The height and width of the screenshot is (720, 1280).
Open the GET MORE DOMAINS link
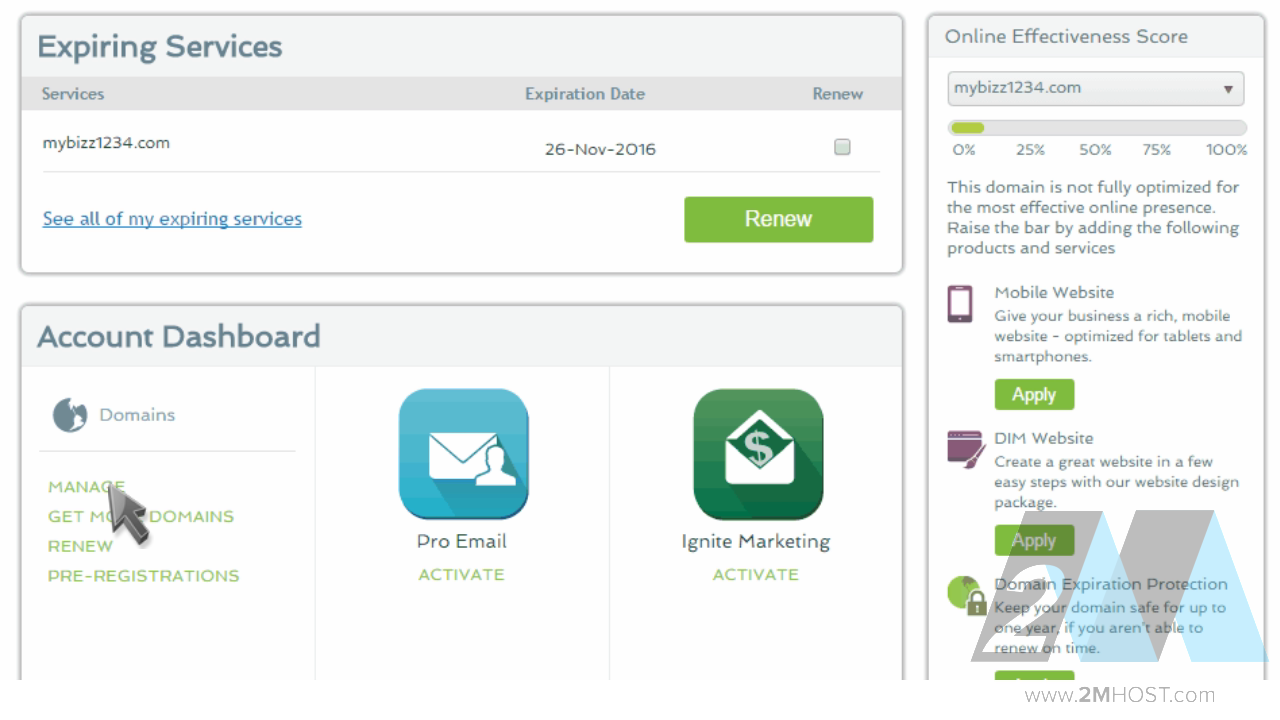click(x=141, y=517)
